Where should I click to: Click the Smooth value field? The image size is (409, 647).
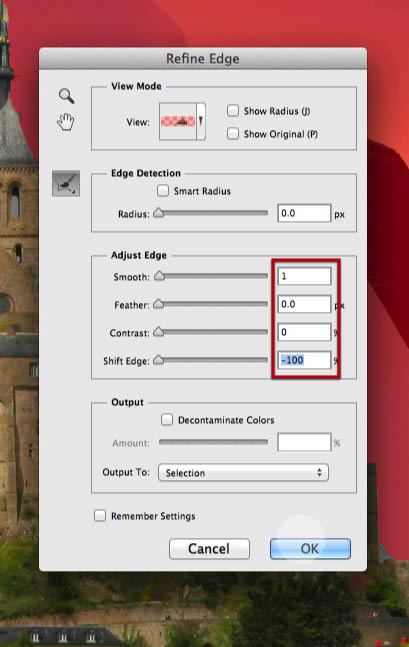tap(304, 276)
